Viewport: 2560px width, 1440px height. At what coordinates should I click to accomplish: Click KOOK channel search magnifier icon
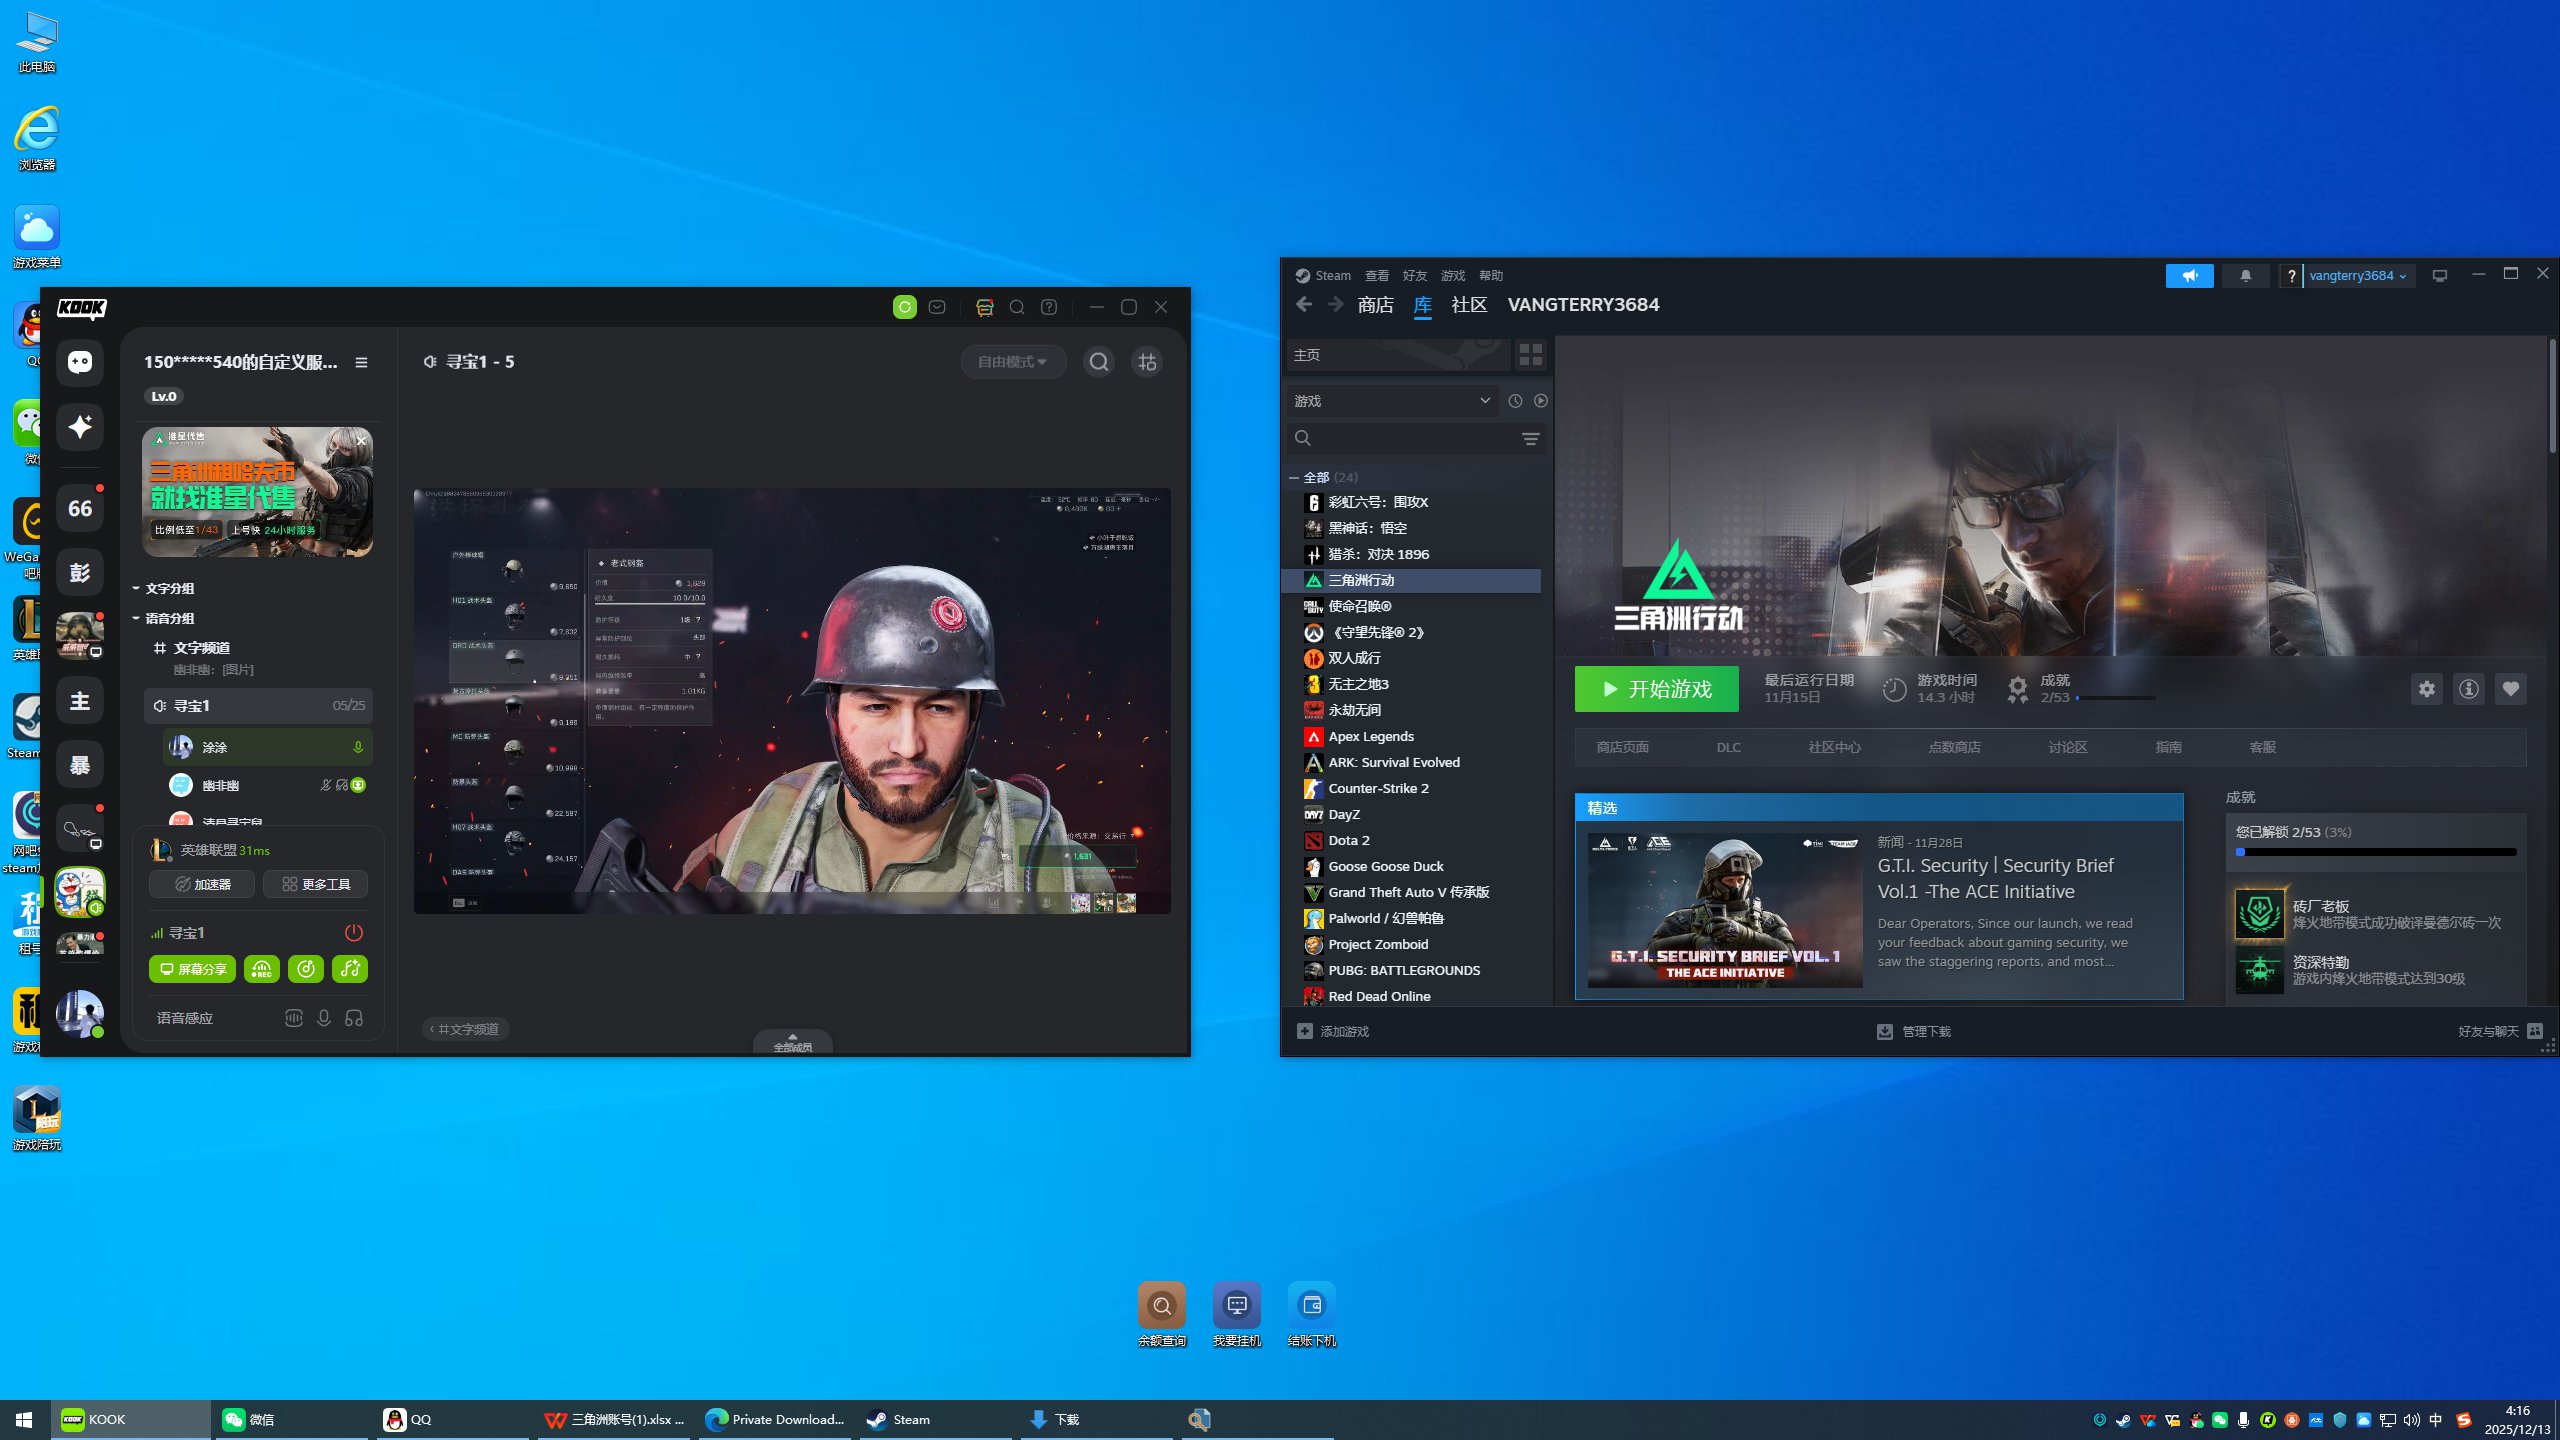[1098, 362]
